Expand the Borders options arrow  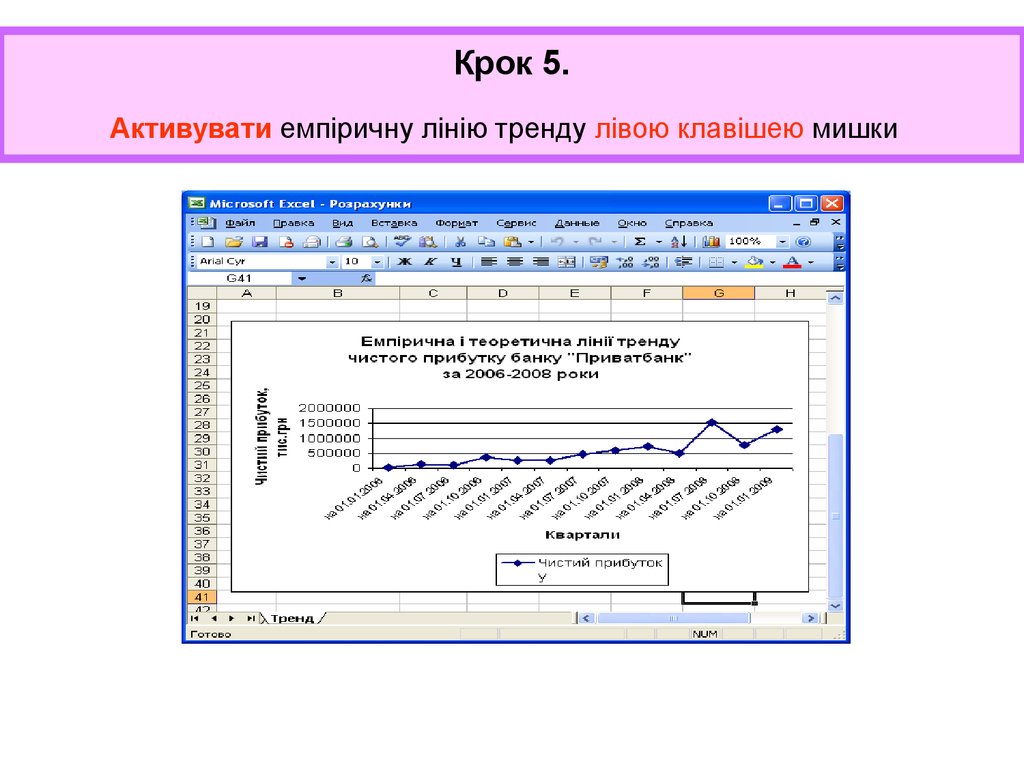pyautogui.click(x=735, y=262)
